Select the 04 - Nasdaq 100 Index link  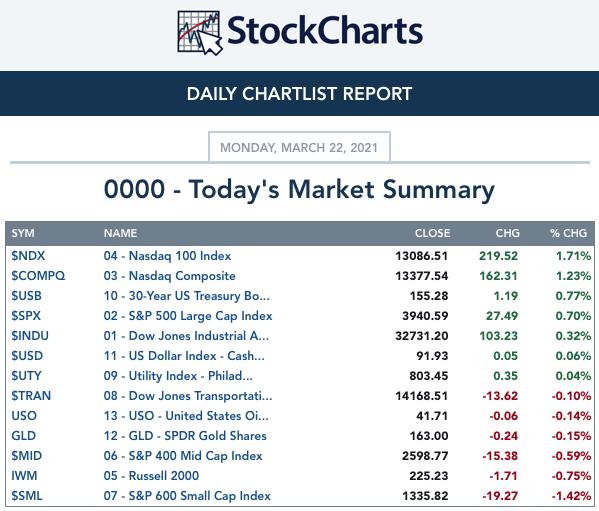[167, 256]
